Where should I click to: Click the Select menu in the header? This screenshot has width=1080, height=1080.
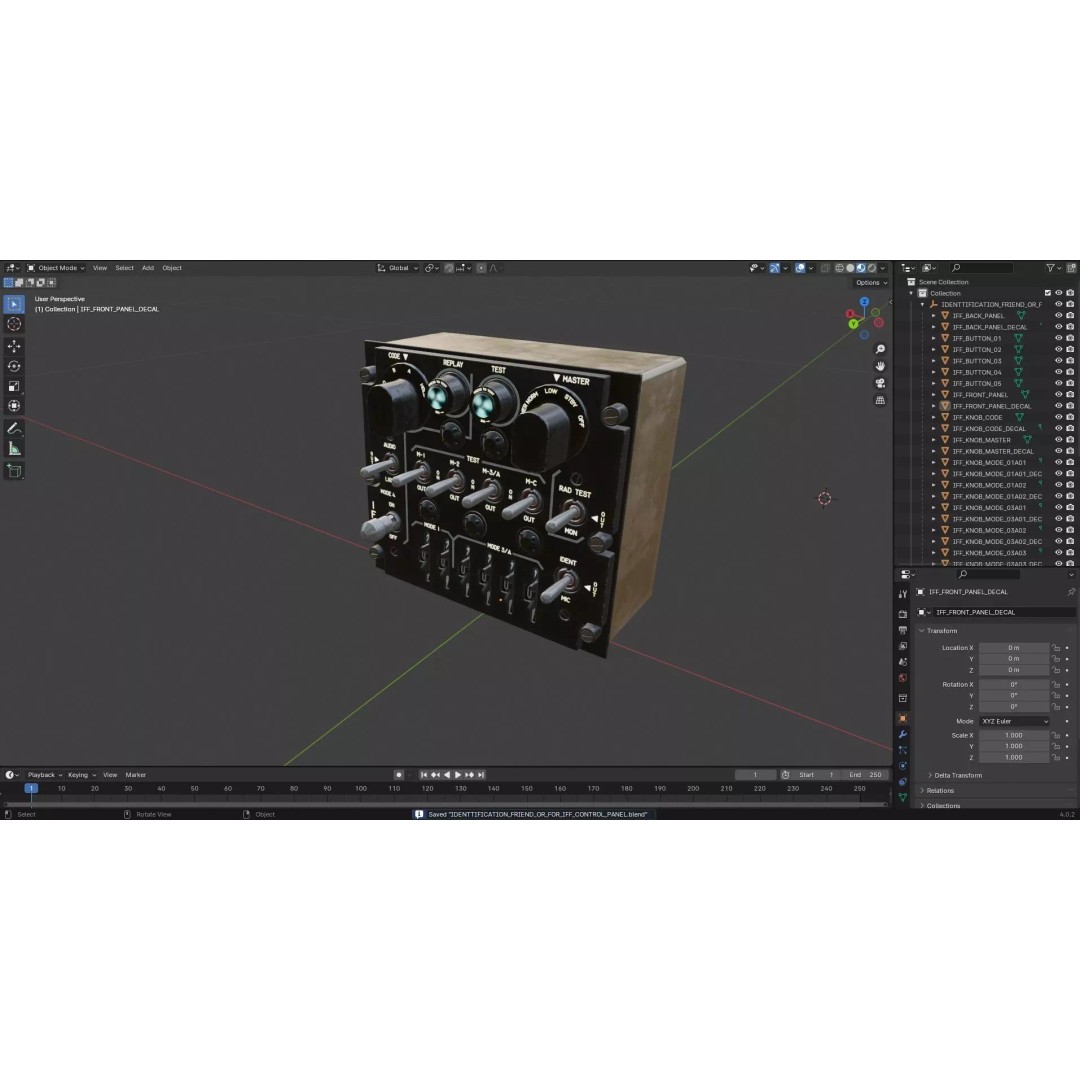[124, 267]
